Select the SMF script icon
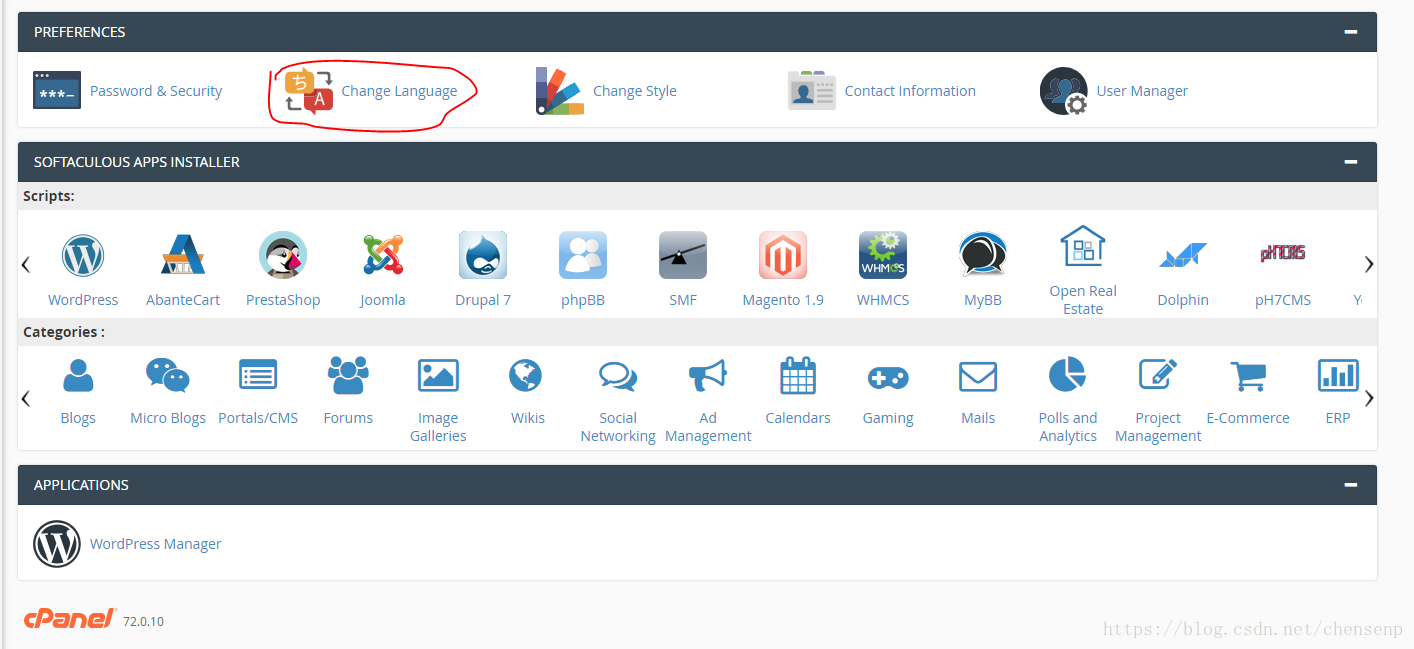The height and width of the screenshot is (649, 1414). tap(683, 256)
